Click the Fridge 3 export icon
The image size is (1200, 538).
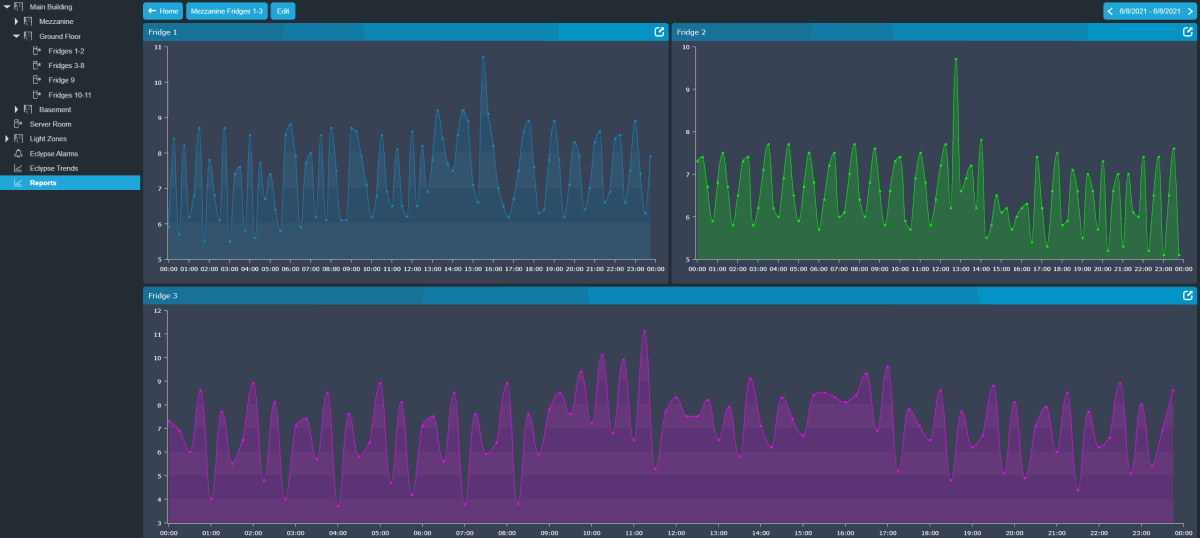coord(1188,296)
